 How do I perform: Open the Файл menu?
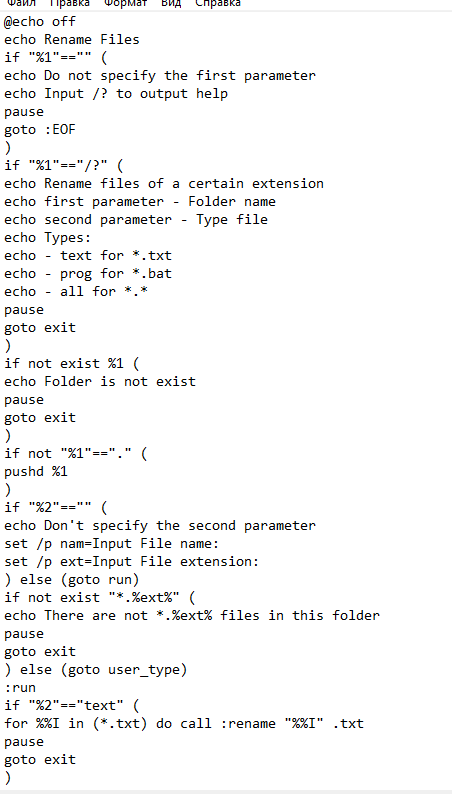(20, 3)
